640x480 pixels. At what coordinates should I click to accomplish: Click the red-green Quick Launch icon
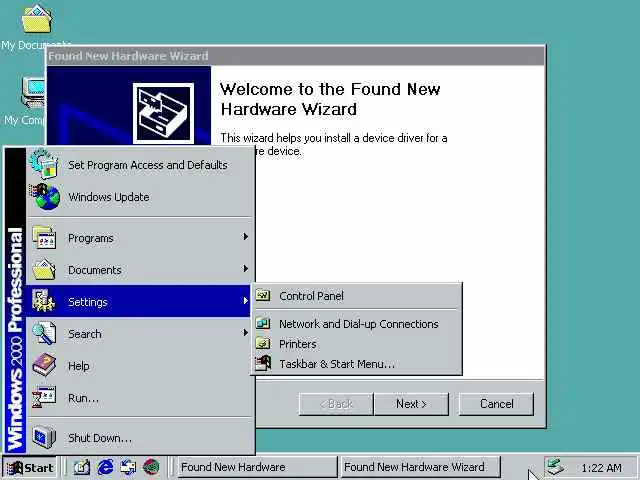click(151, 467)
